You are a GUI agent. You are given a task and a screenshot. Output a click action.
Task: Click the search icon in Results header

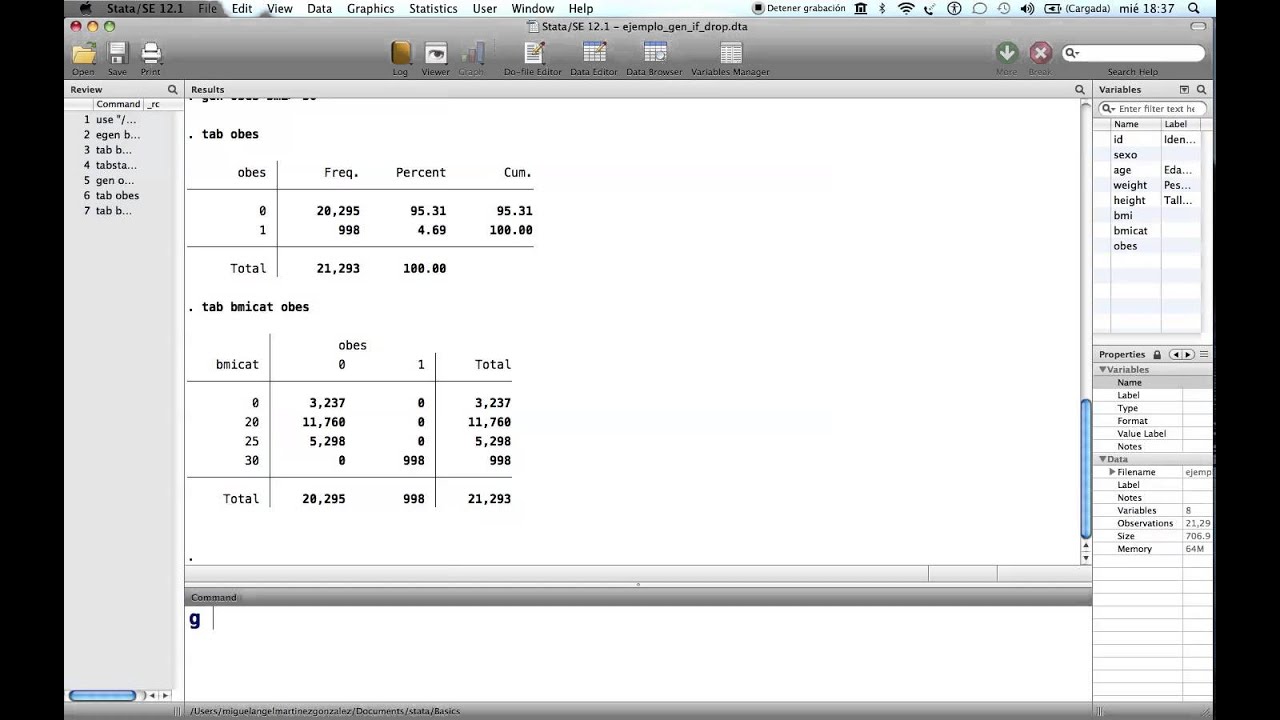[1079, 90]
